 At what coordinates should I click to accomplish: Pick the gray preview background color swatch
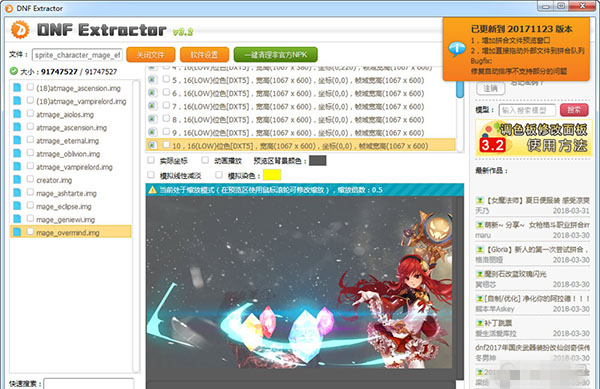[318, 161]
